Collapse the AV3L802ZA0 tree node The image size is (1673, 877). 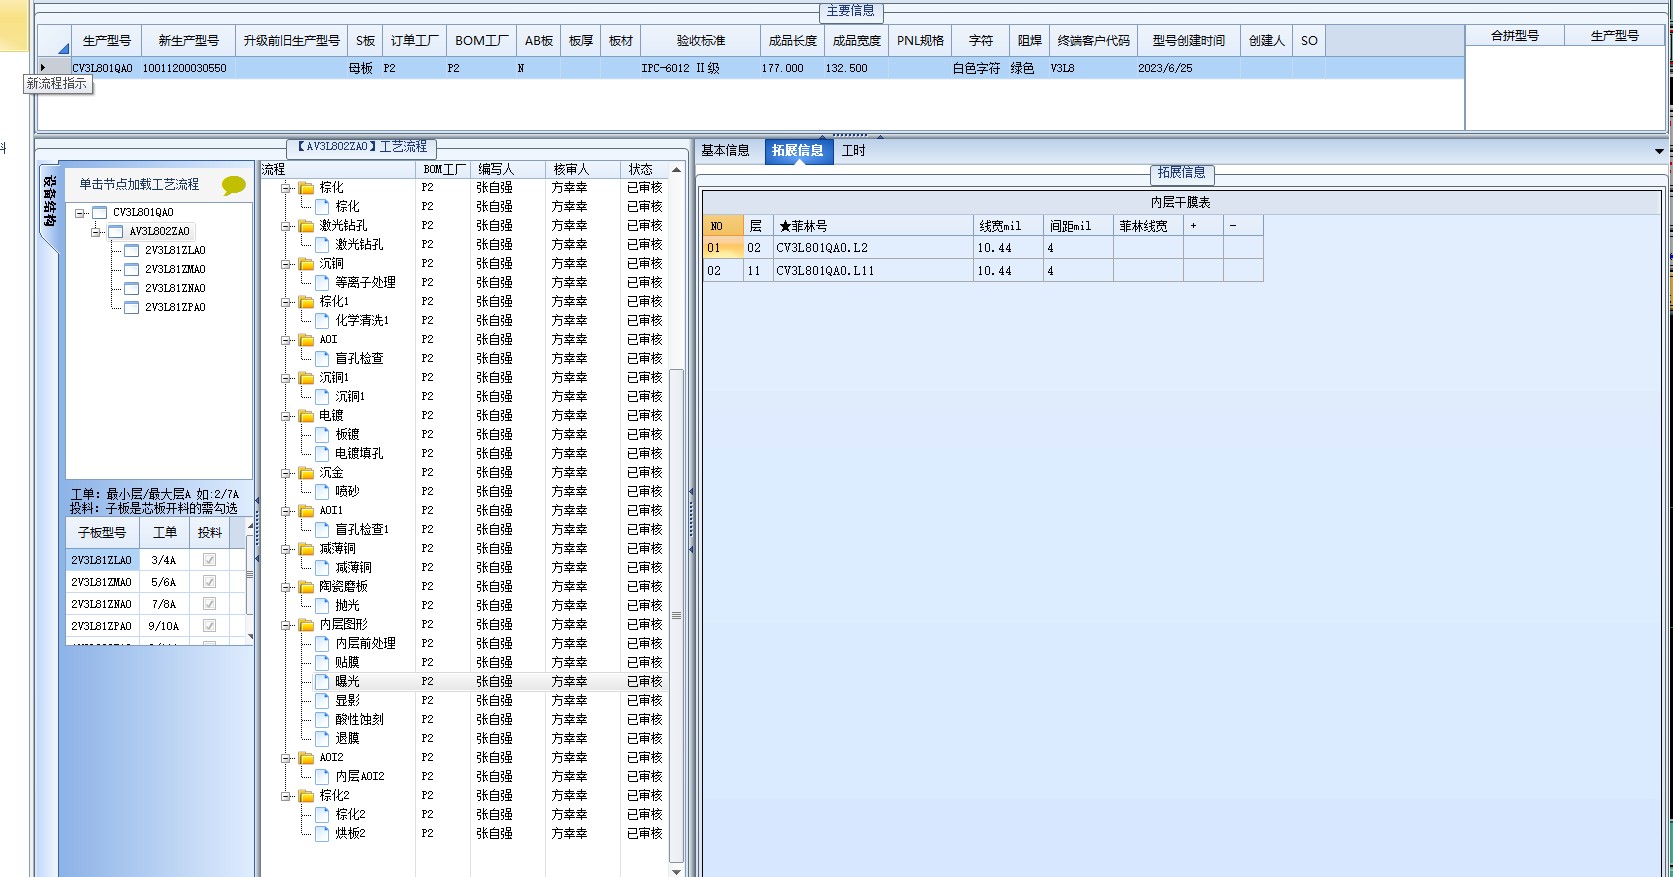pyautogui.click(x=97, y=232)
